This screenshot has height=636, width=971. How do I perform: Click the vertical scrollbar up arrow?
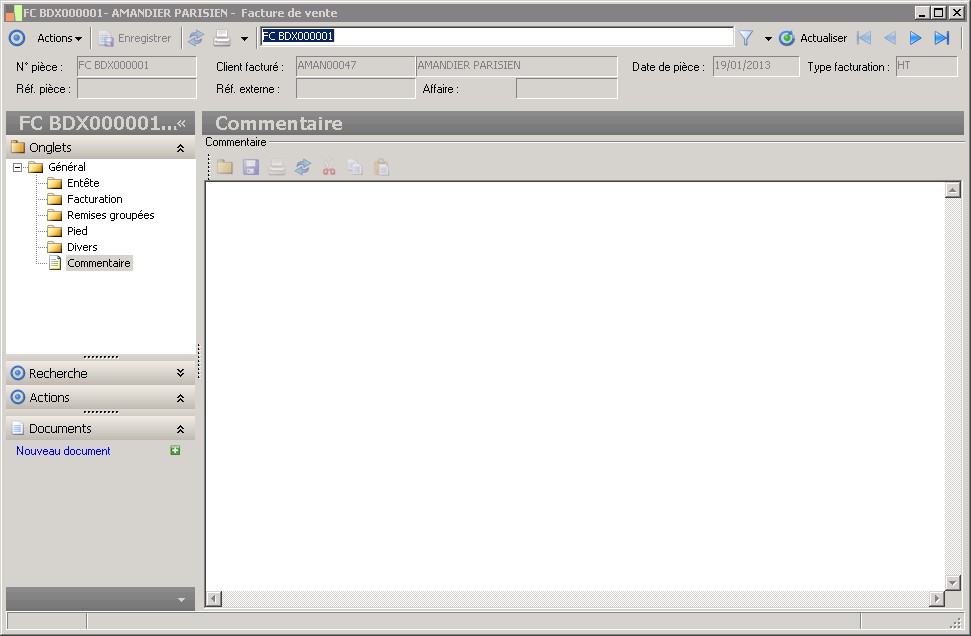(x=953, y=190)
